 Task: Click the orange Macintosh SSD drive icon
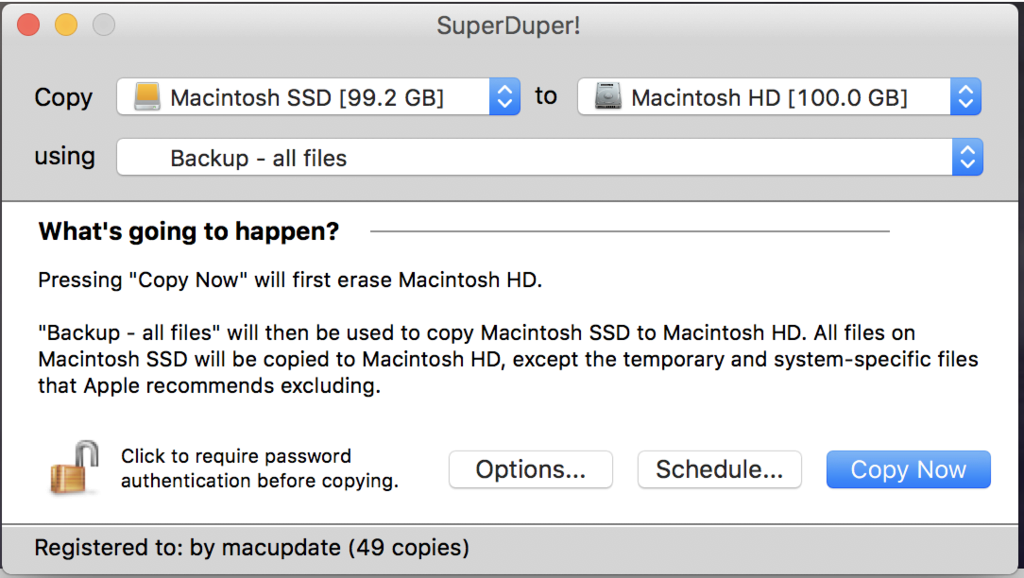point(148,97)
